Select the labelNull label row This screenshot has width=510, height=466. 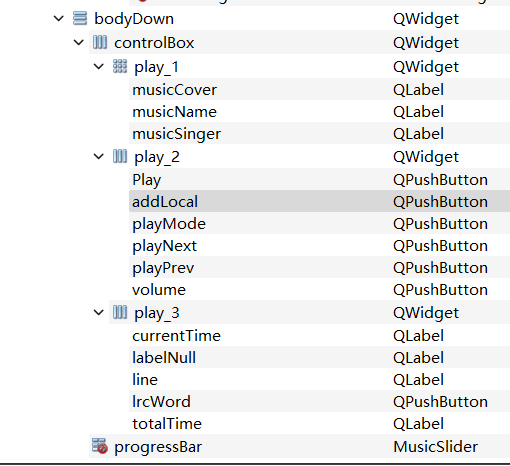coord(319,357)
